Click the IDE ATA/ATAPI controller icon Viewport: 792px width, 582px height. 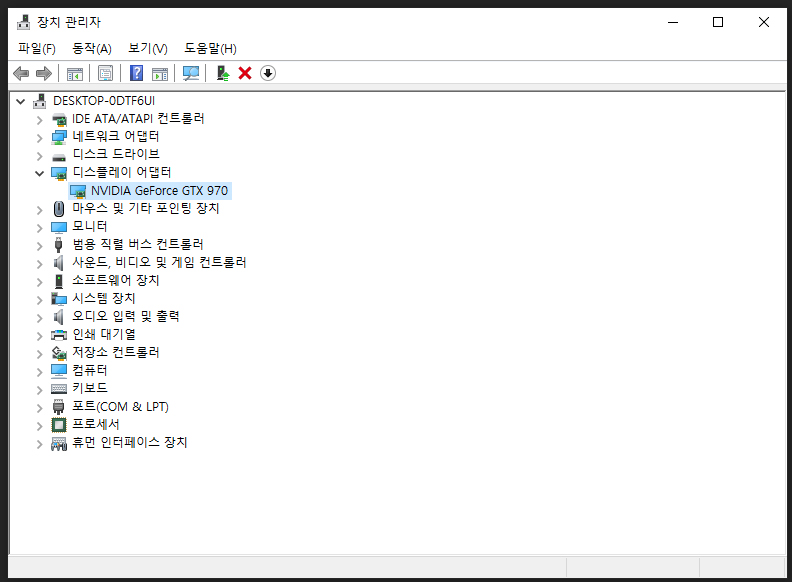click(x=59, y=119)
